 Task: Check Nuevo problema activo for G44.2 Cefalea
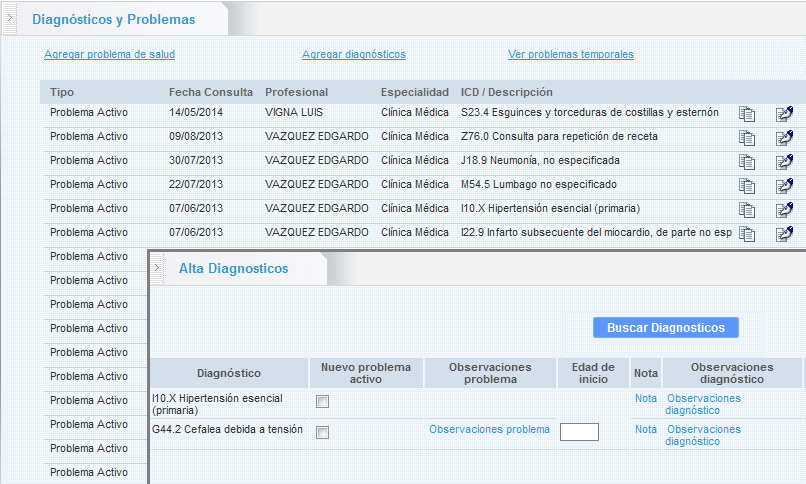pyautogui.click(x=322, y=432)
